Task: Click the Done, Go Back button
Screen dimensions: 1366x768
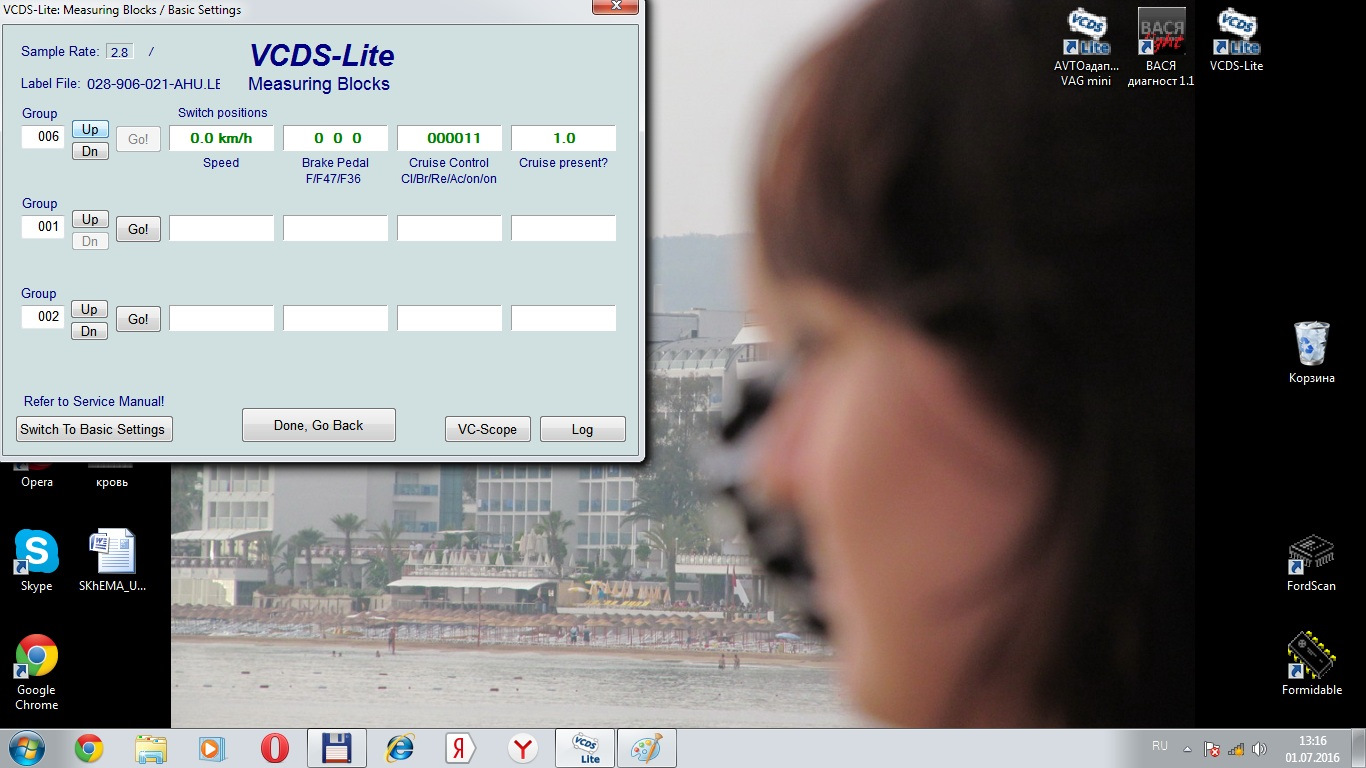Action: (319, 425)
